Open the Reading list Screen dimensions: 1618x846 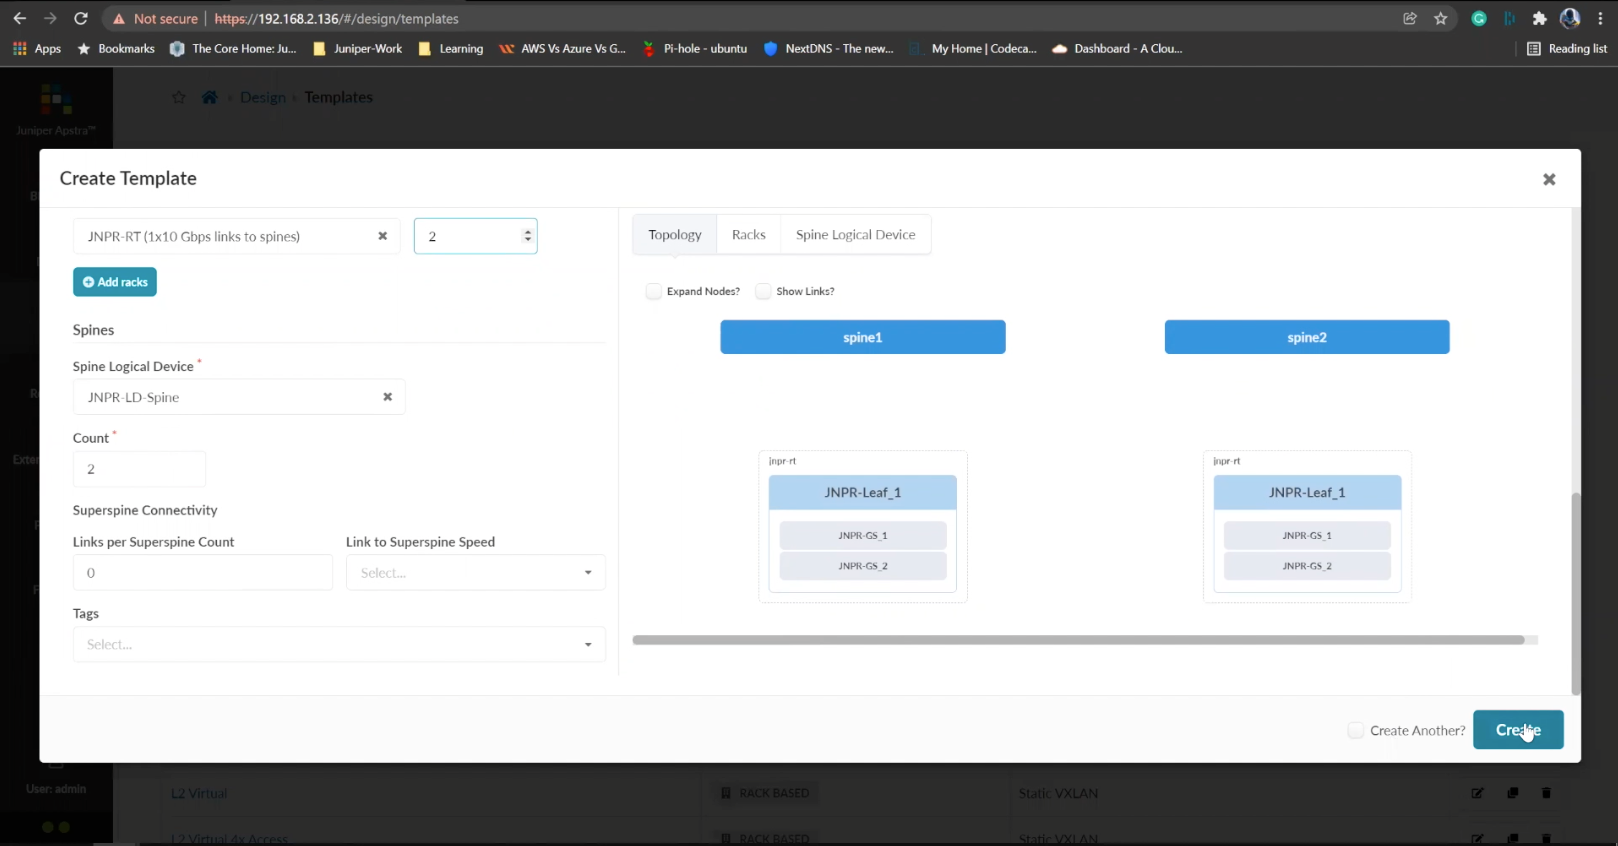coord(1567,48)
